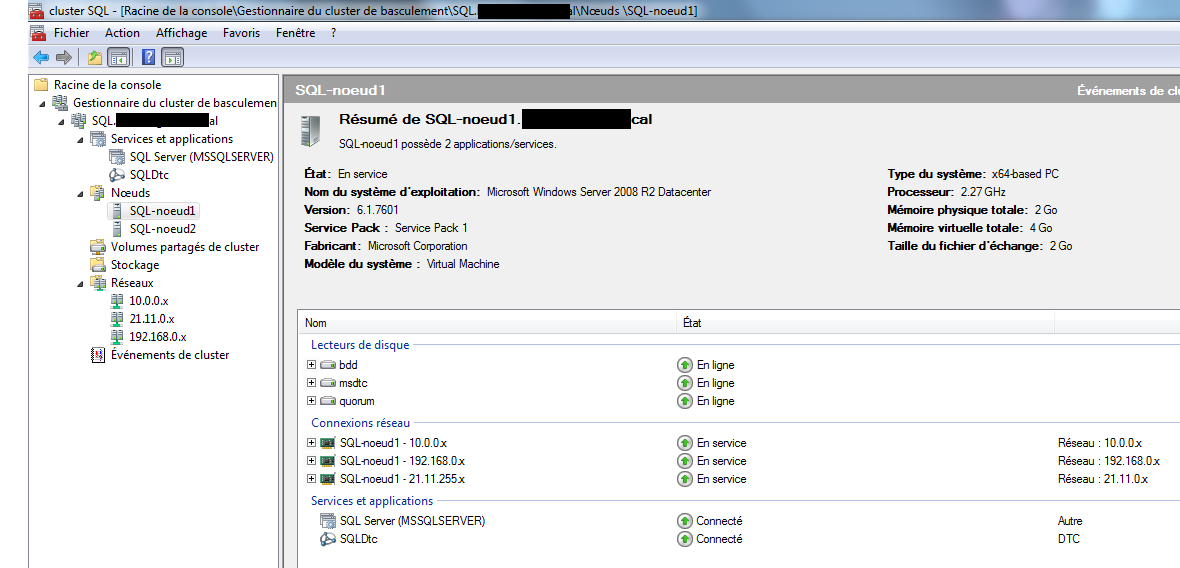Viewport: 1180px width, 568px height.
Task: Open the Affichage menu
Action: (x=181, y=33)
